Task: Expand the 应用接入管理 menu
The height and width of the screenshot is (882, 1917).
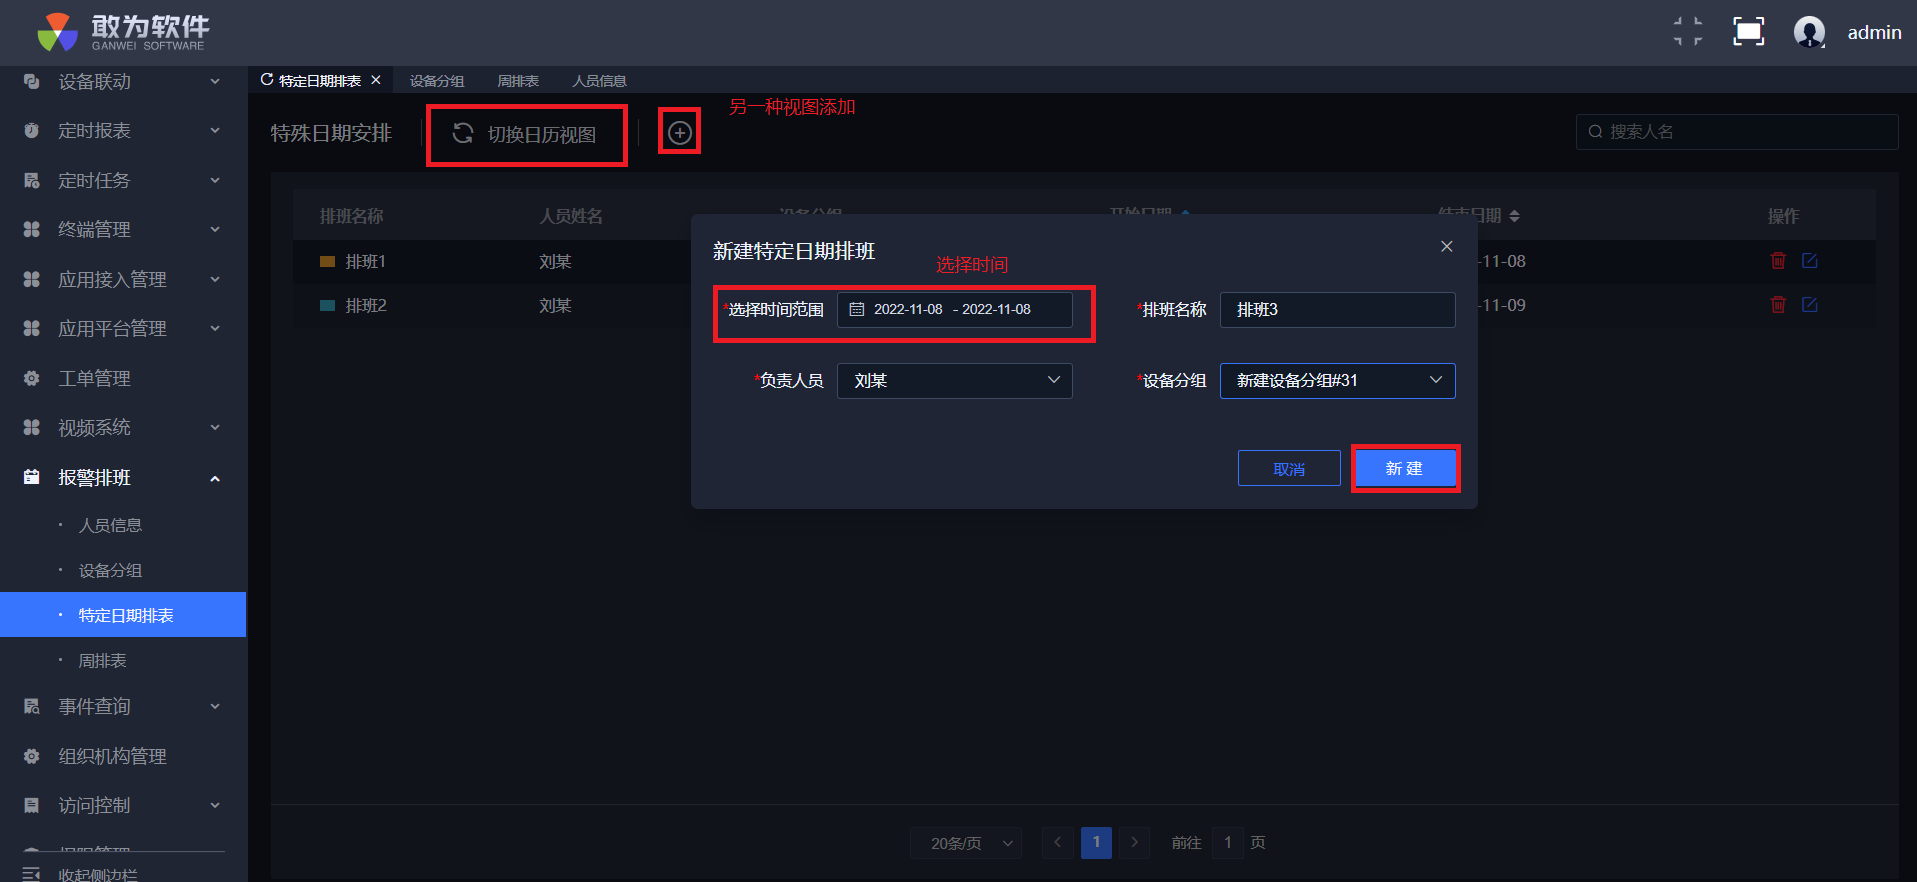Action: click(x=215, y=280)
